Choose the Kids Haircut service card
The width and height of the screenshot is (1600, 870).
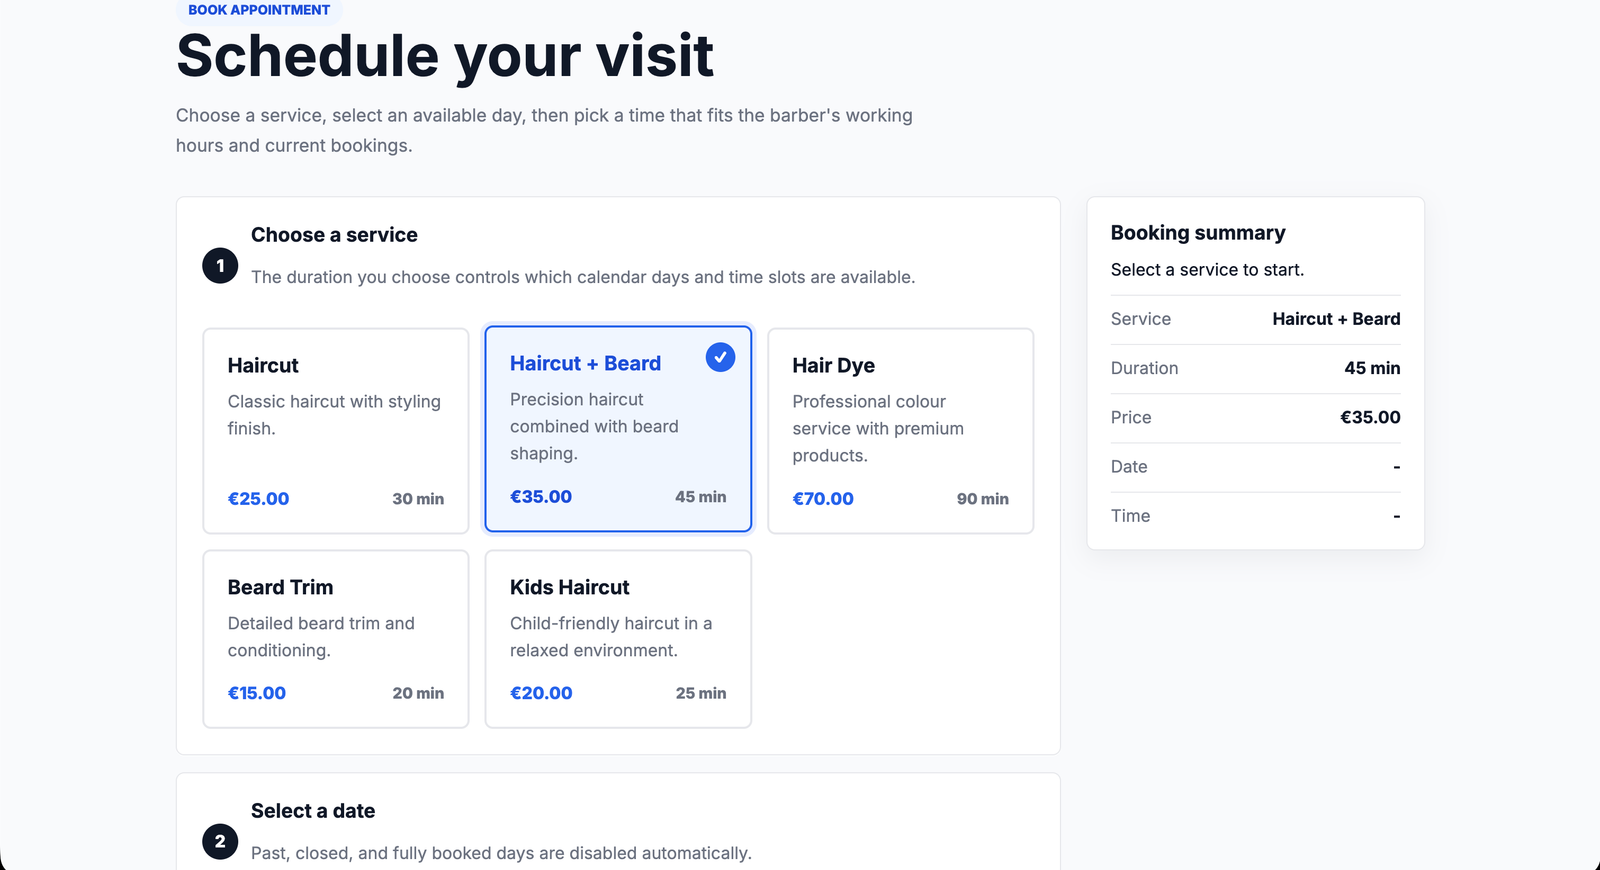click(618, 639)
